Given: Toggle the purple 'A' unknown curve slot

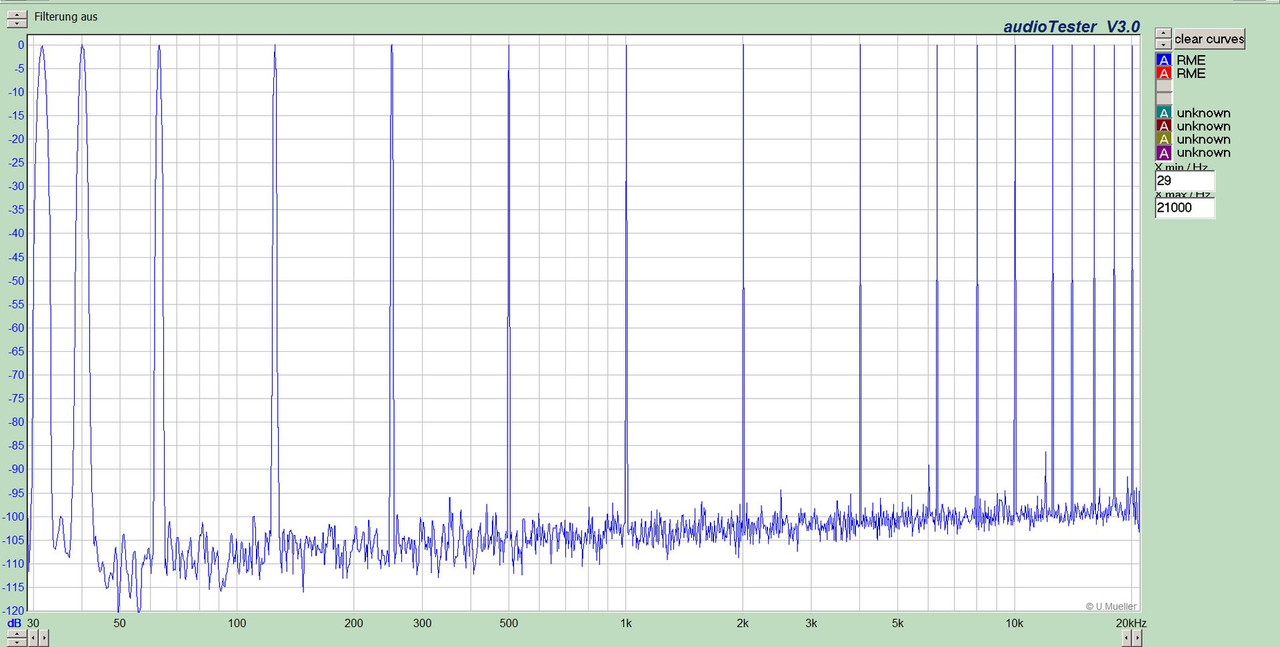Looking at the screenshot, I should (1163, 152).
